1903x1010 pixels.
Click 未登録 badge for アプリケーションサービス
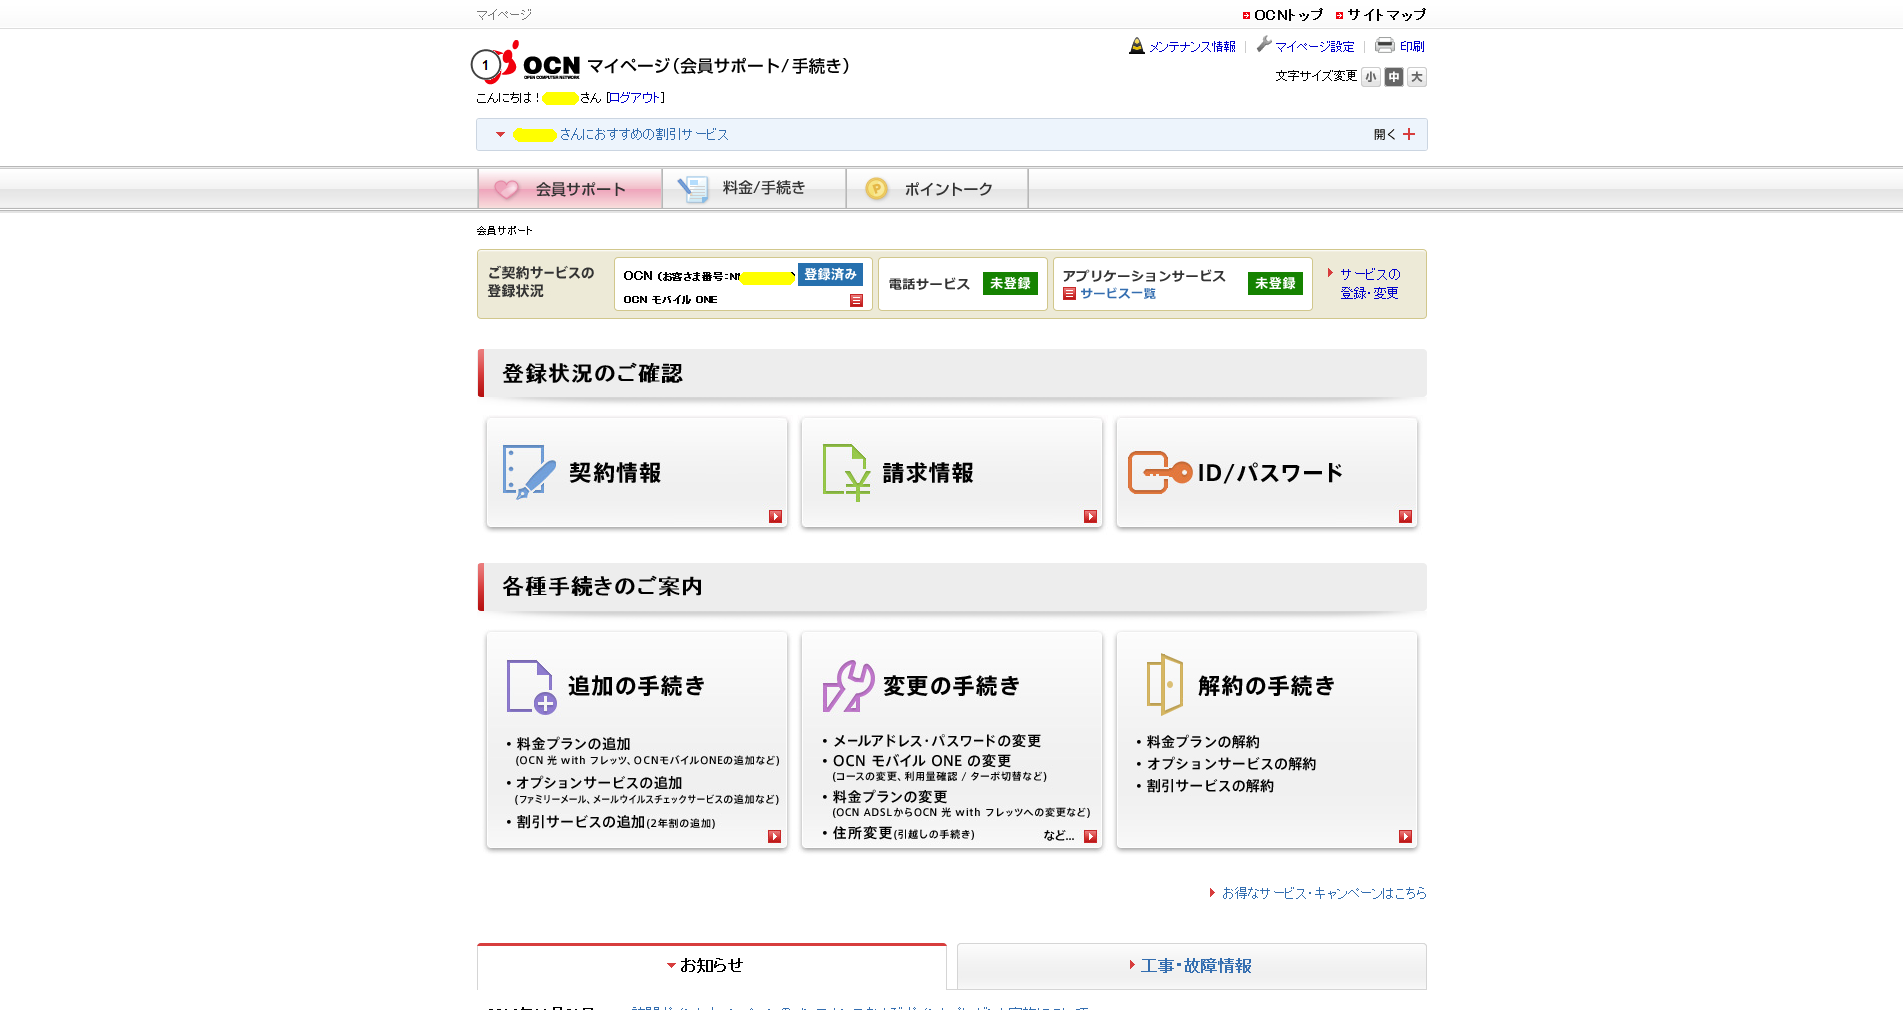(1275, 284)
